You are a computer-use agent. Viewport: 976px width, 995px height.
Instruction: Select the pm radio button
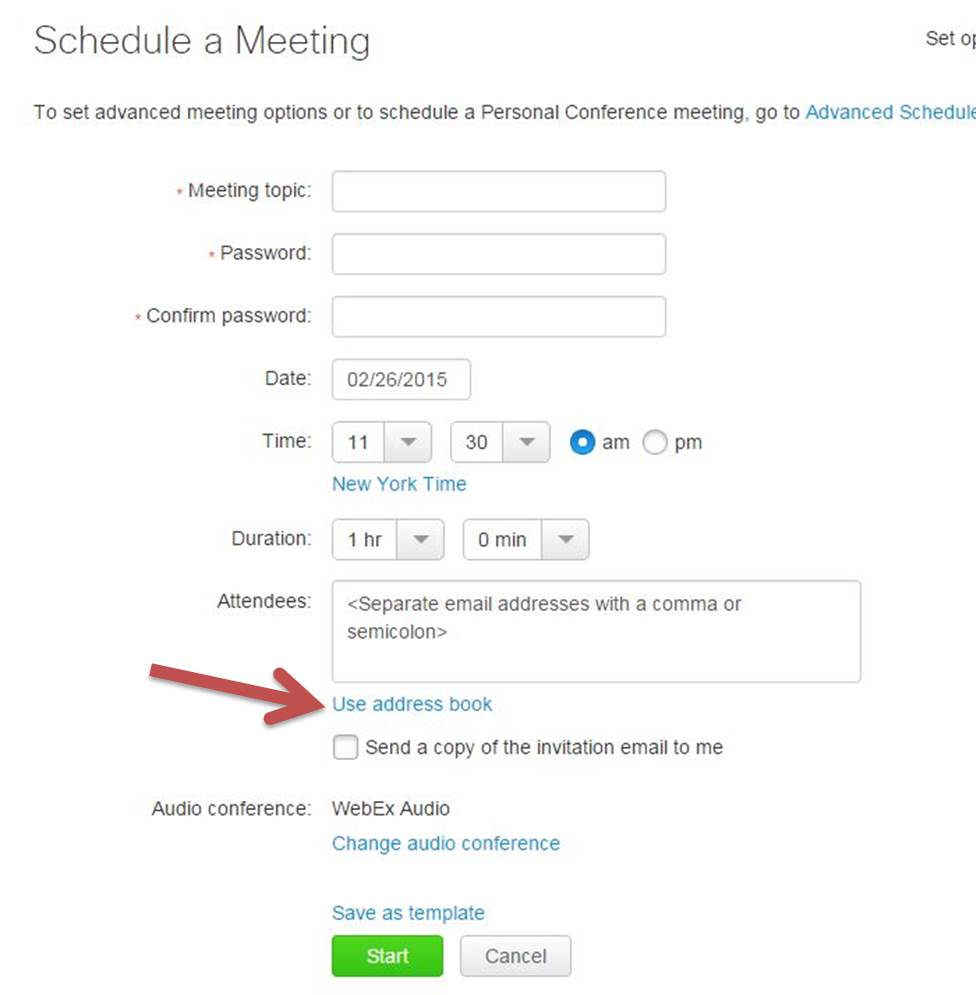tap(654, 442)
